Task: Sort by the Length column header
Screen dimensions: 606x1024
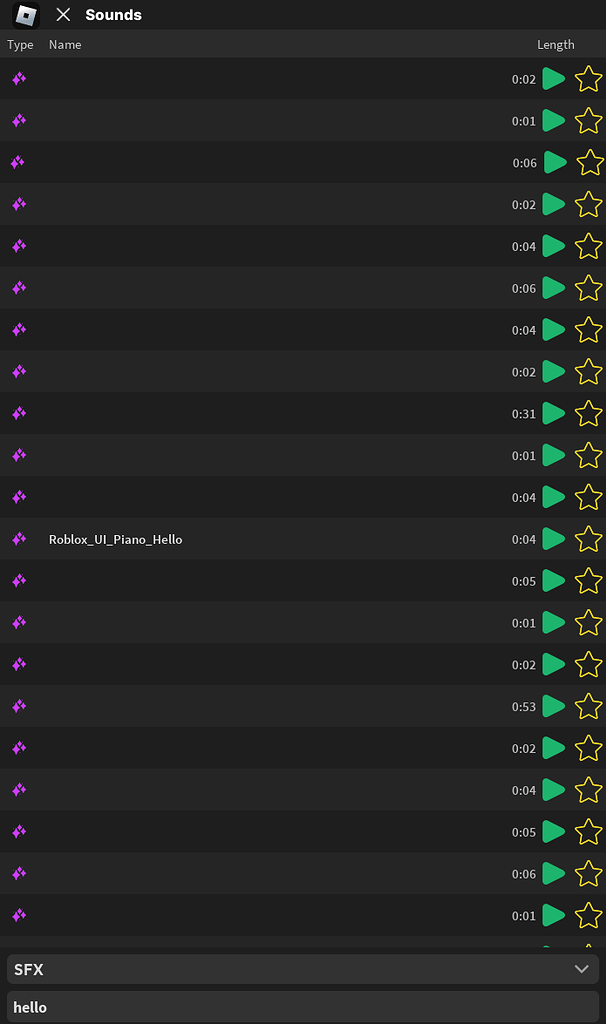Action: click(555, 44)
